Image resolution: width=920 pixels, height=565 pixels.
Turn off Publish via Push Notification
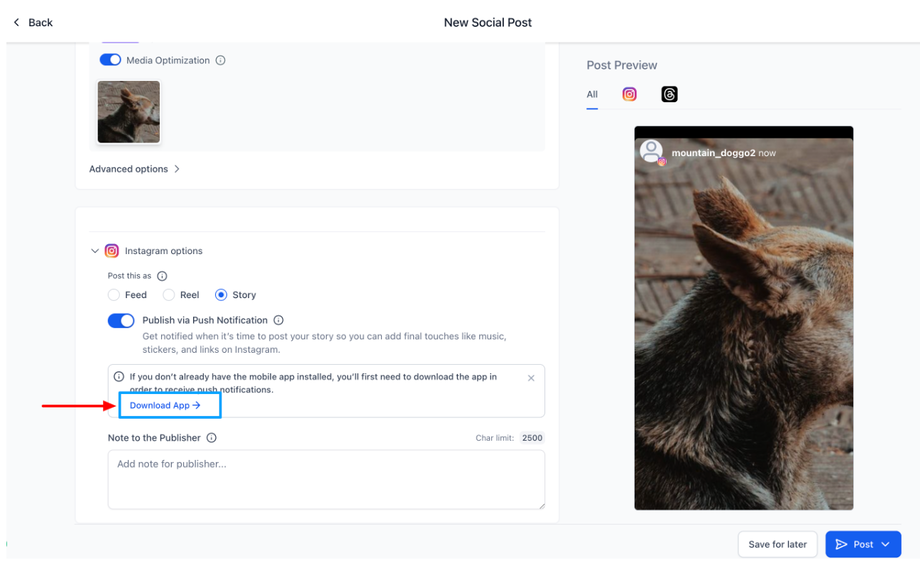point(121,320)
